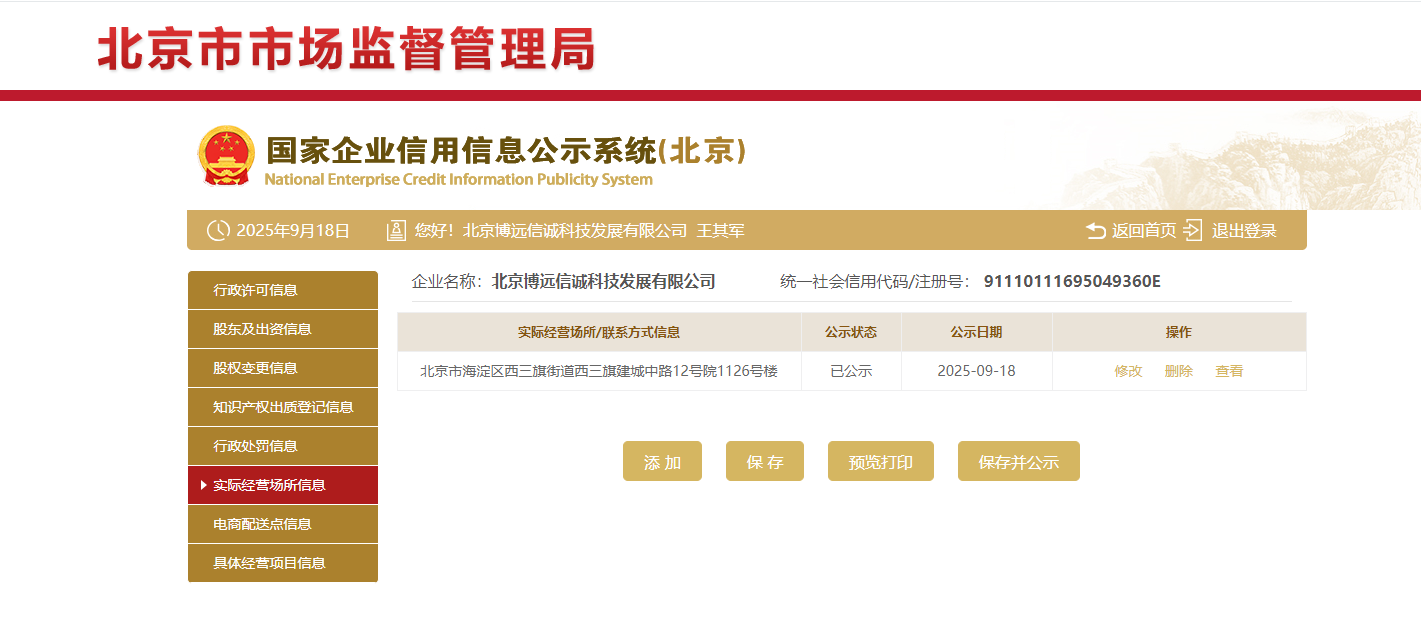Open 电商配送点信息 sidebar item

283,524
